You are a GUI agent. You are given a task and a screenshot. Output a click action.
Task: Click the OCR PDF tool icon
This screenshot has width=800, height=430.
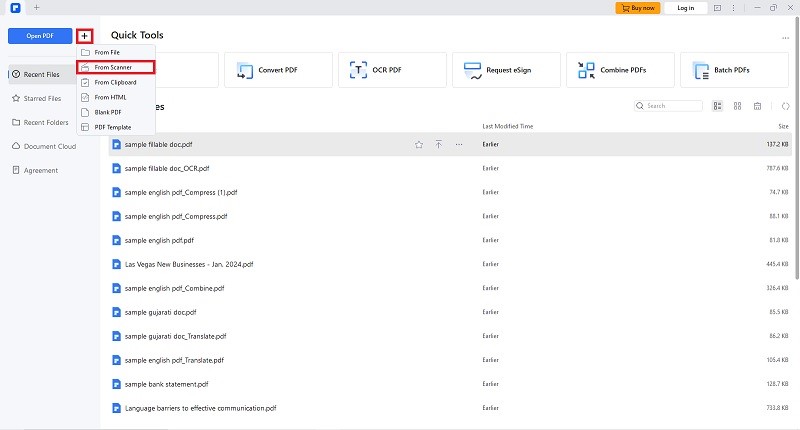coord(358,70)
